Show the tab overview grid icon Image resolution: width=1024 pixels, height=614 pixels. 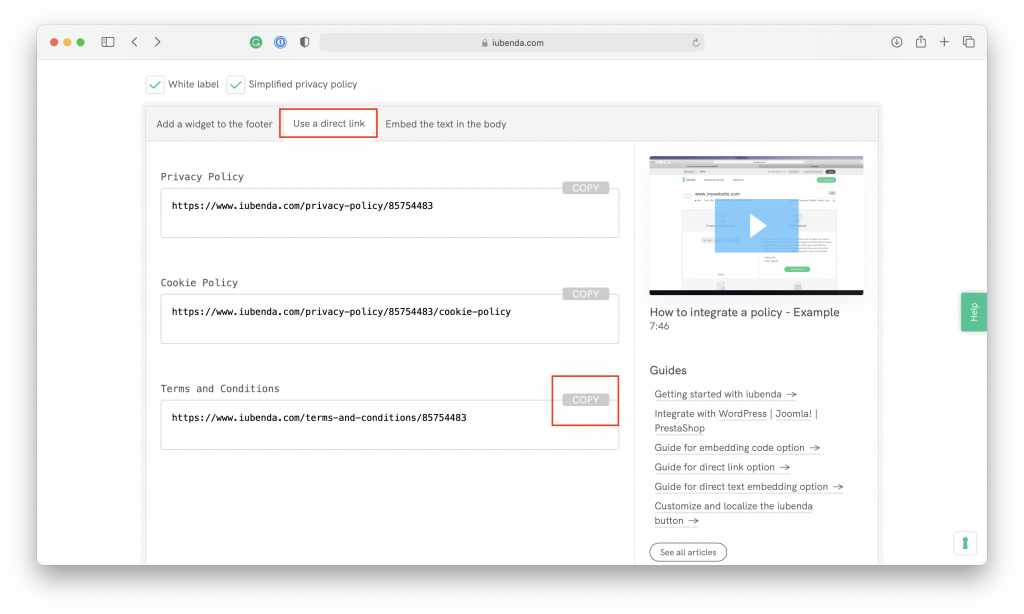tap(968, 42)
